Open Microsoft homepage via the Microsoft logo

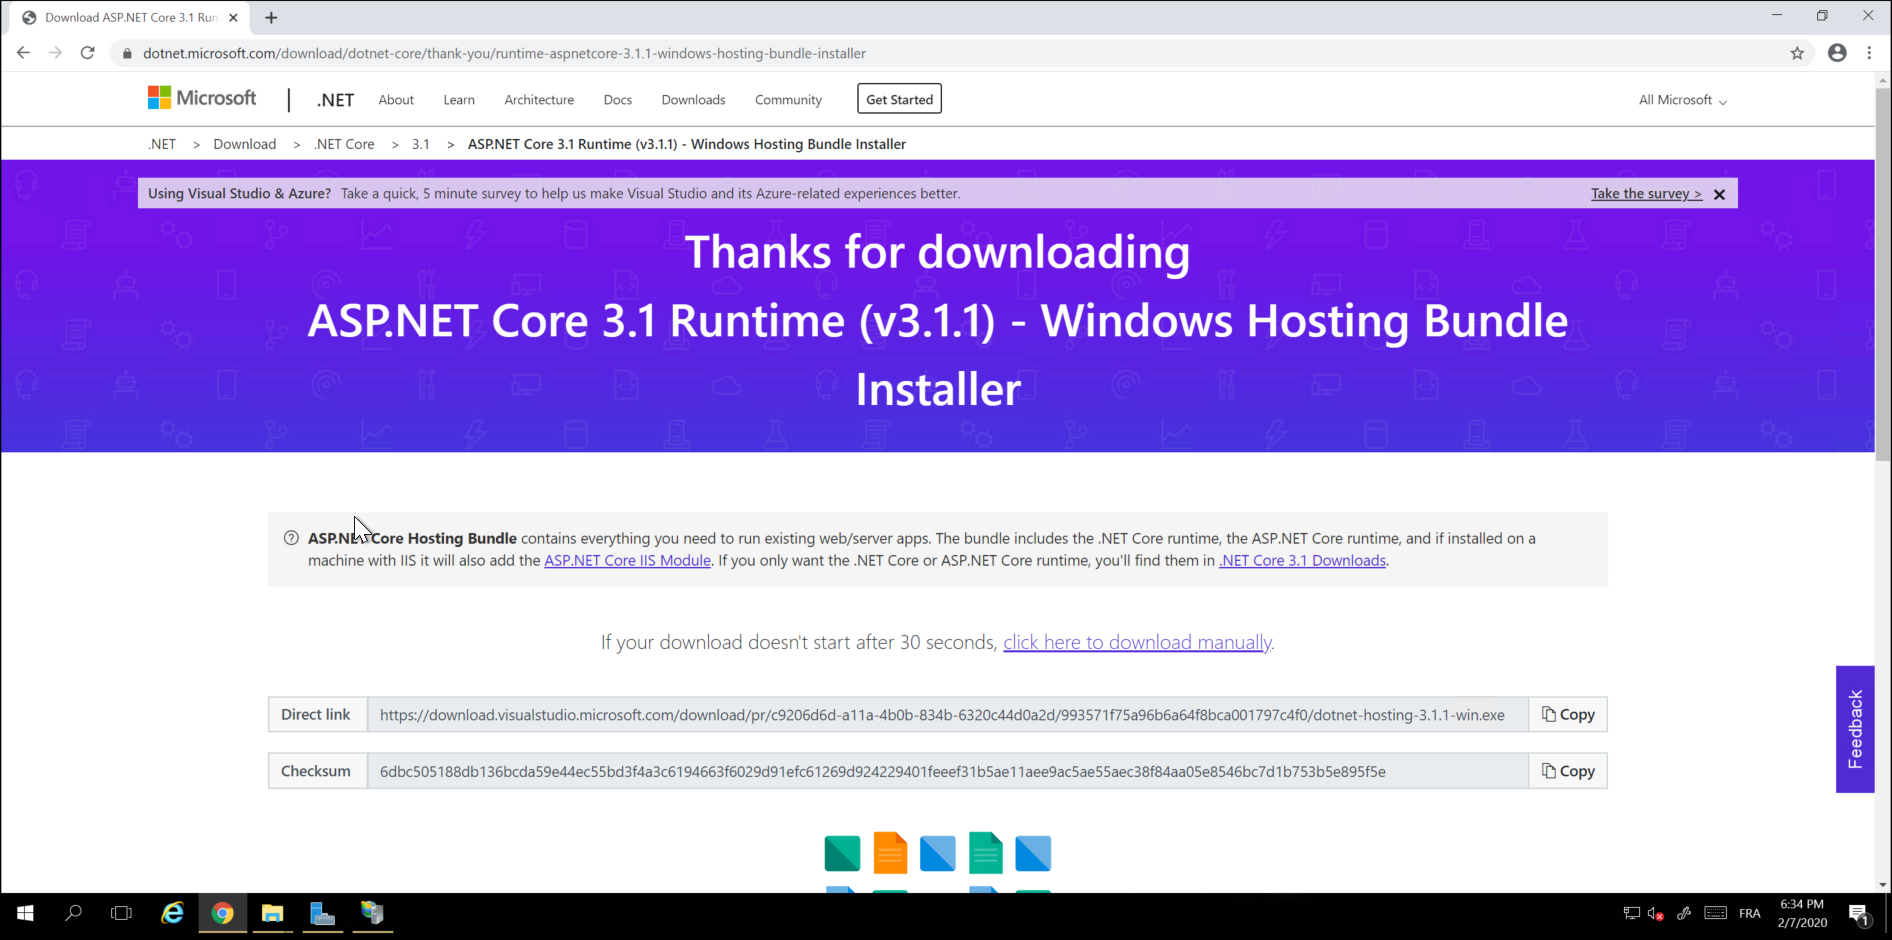click(201, 97)
